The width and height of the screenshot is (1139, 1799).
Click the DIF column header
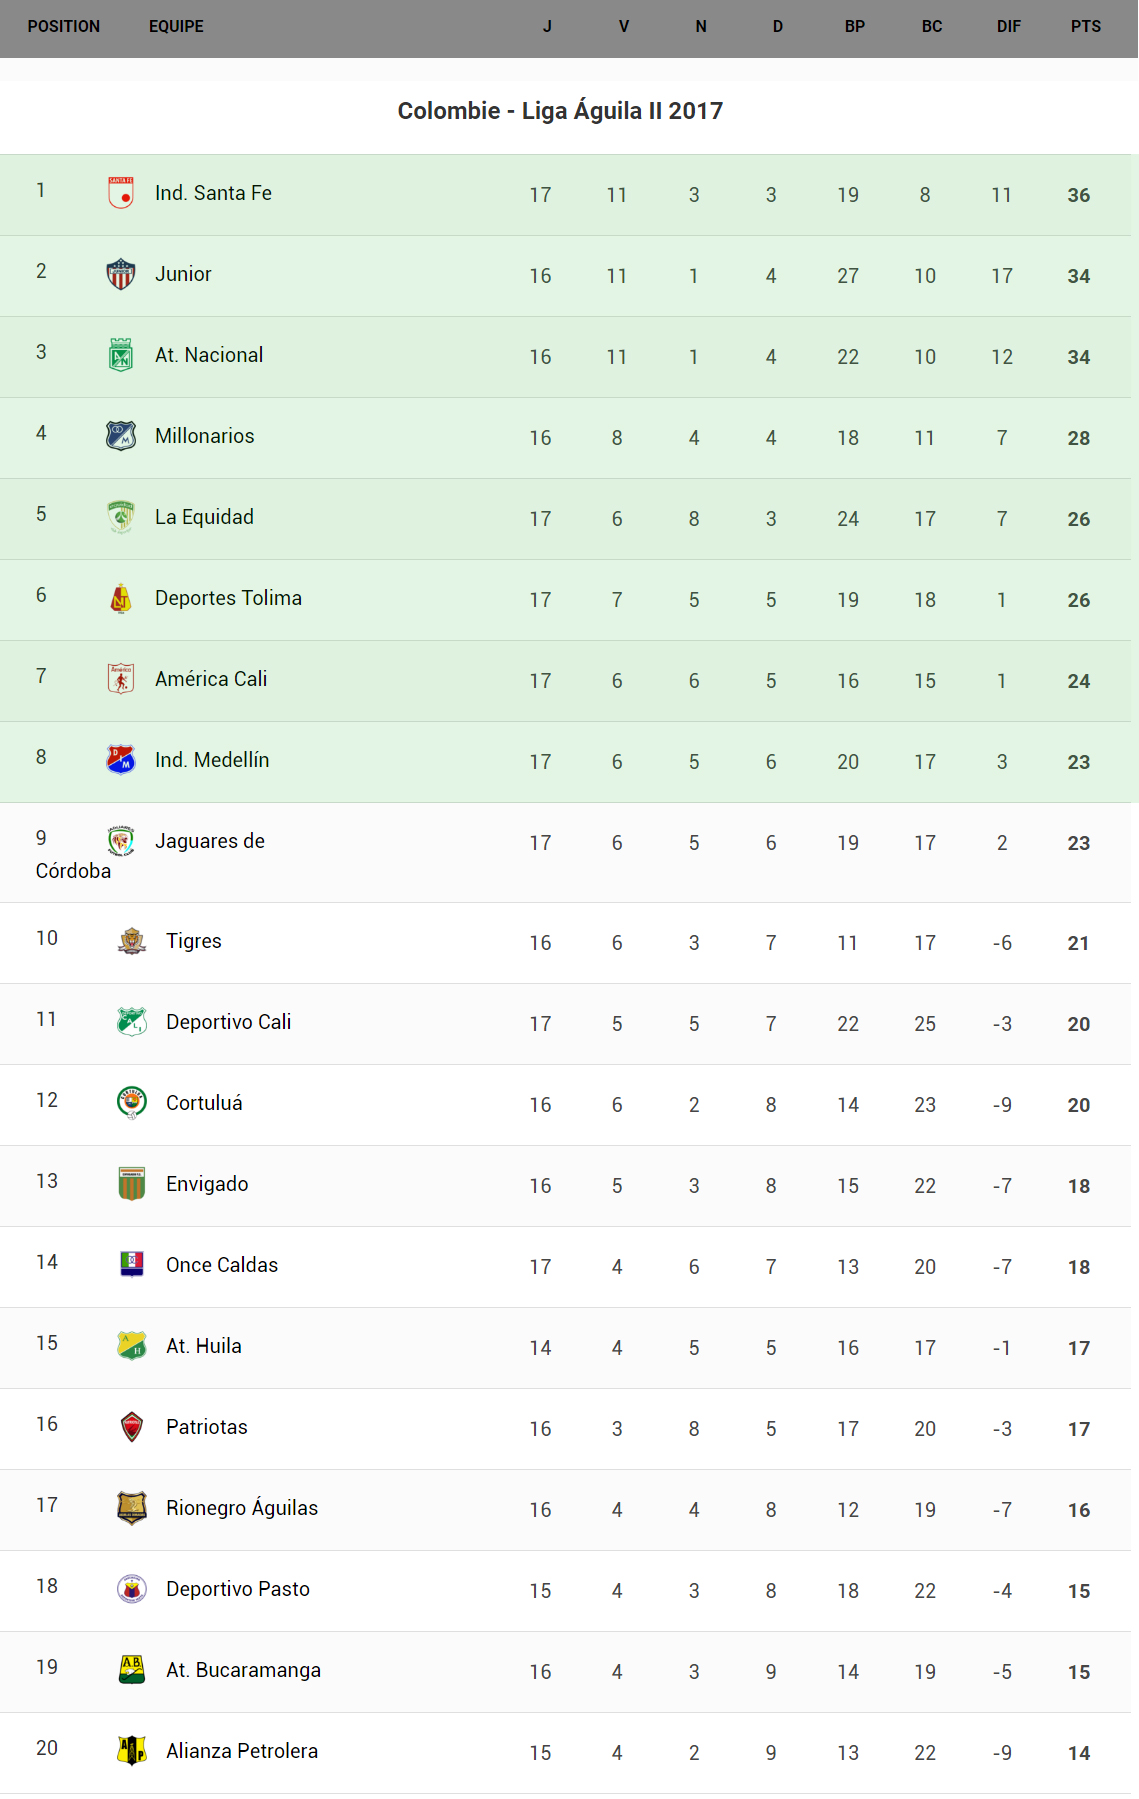coord(1008,27)
